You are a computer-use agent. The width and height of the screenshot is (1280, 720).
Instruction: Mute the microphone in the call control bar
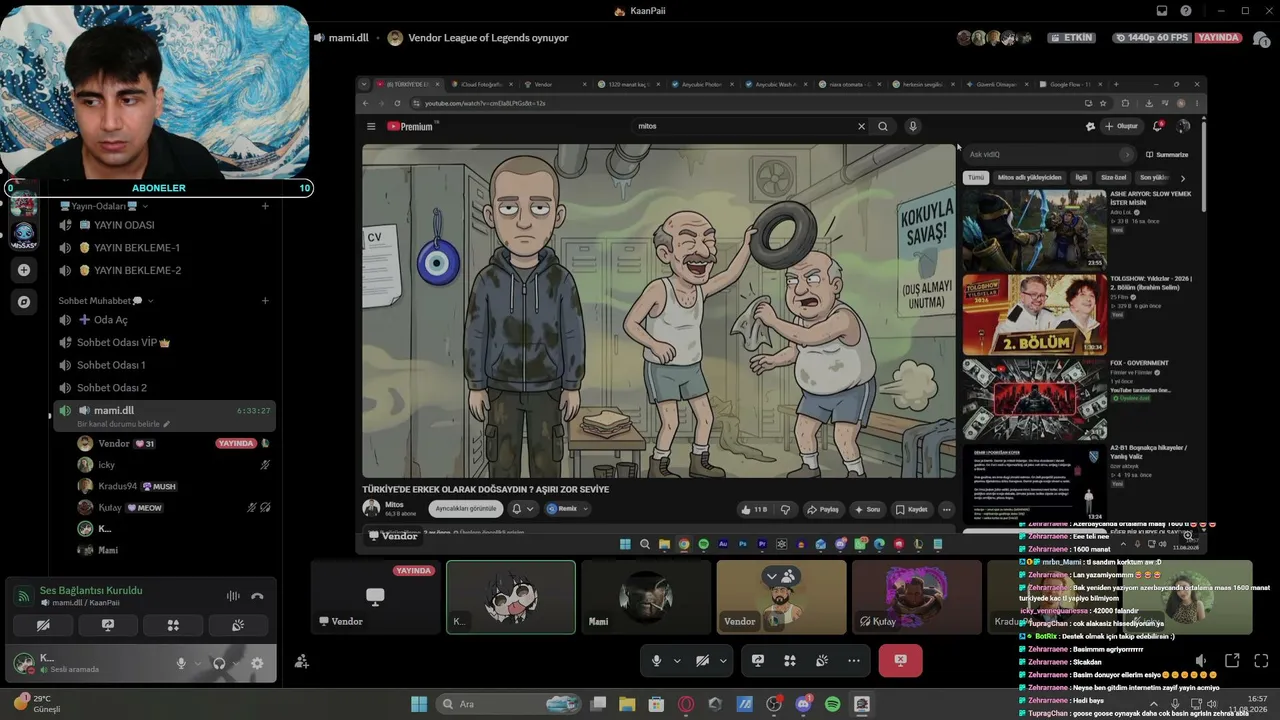coord(657,661)
